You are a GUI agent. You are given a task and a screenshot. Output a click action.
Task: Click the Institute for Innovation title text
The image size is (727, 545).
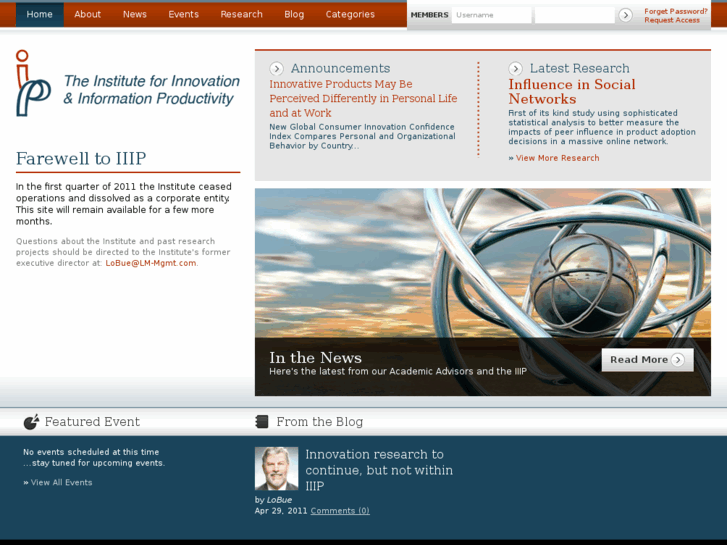pyautogui.click(x=152, y=90)
